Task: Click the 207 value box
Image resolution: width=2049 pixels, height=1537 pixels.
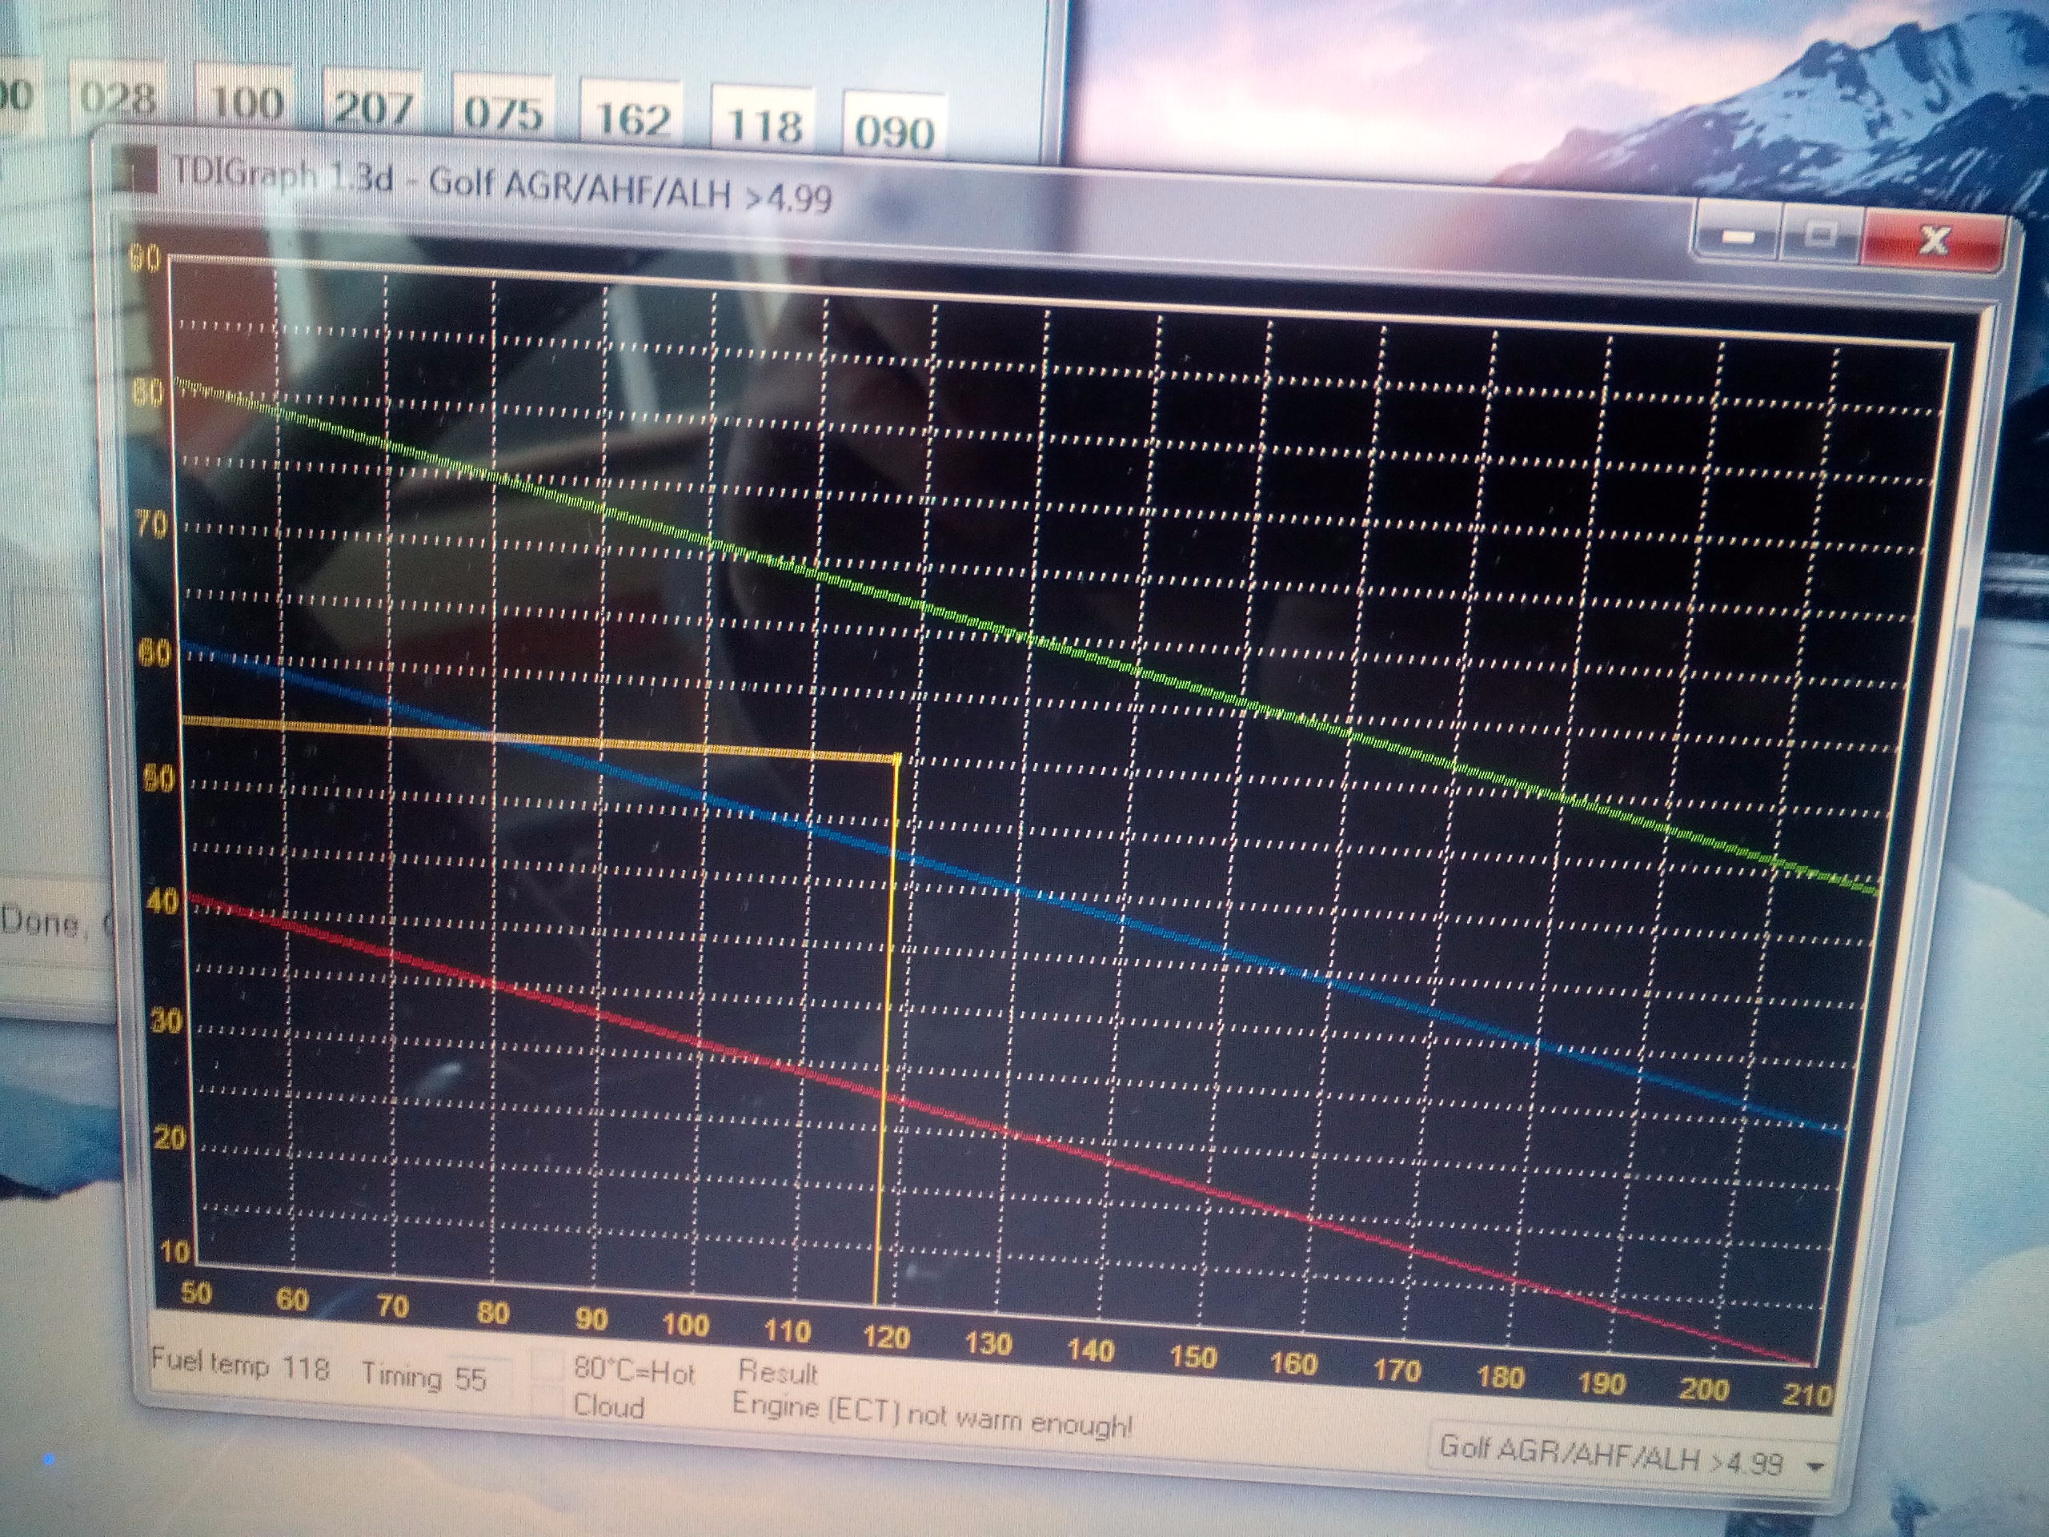Action: pos(372,108)
